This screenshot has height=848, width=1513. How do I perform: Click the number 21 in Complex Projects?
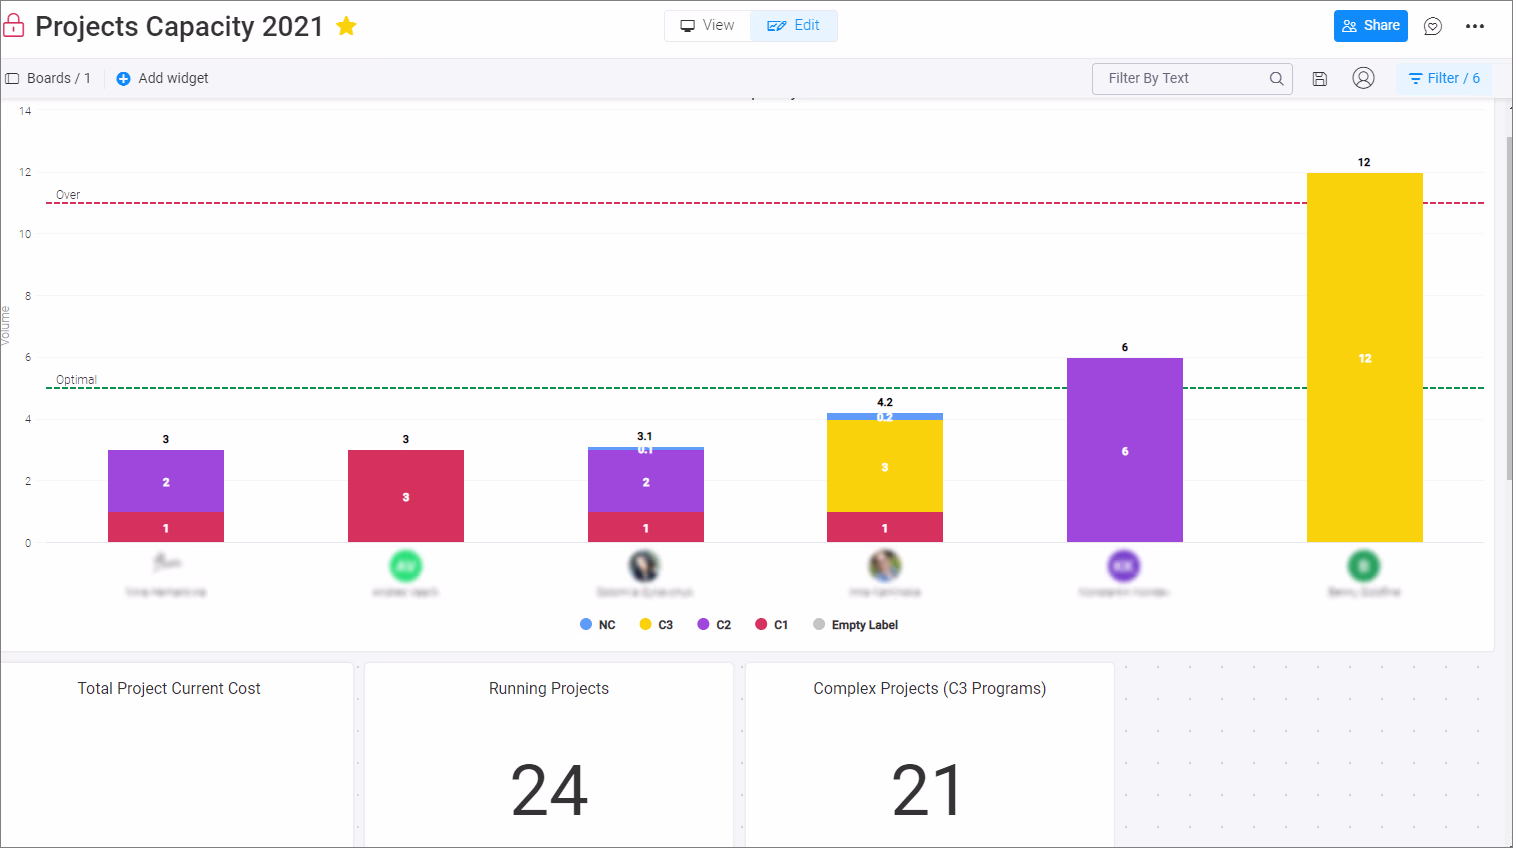click(928, 790)
